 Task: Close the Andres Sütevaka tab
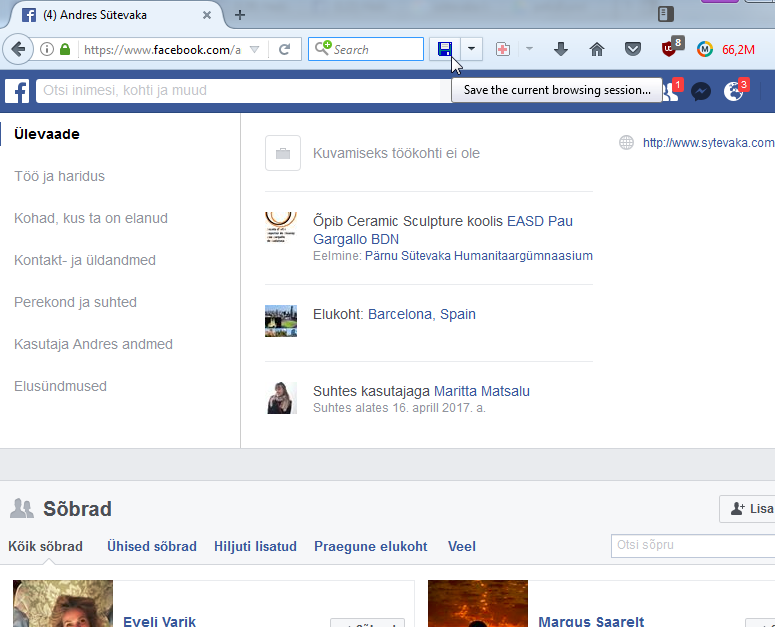(207, 15)
